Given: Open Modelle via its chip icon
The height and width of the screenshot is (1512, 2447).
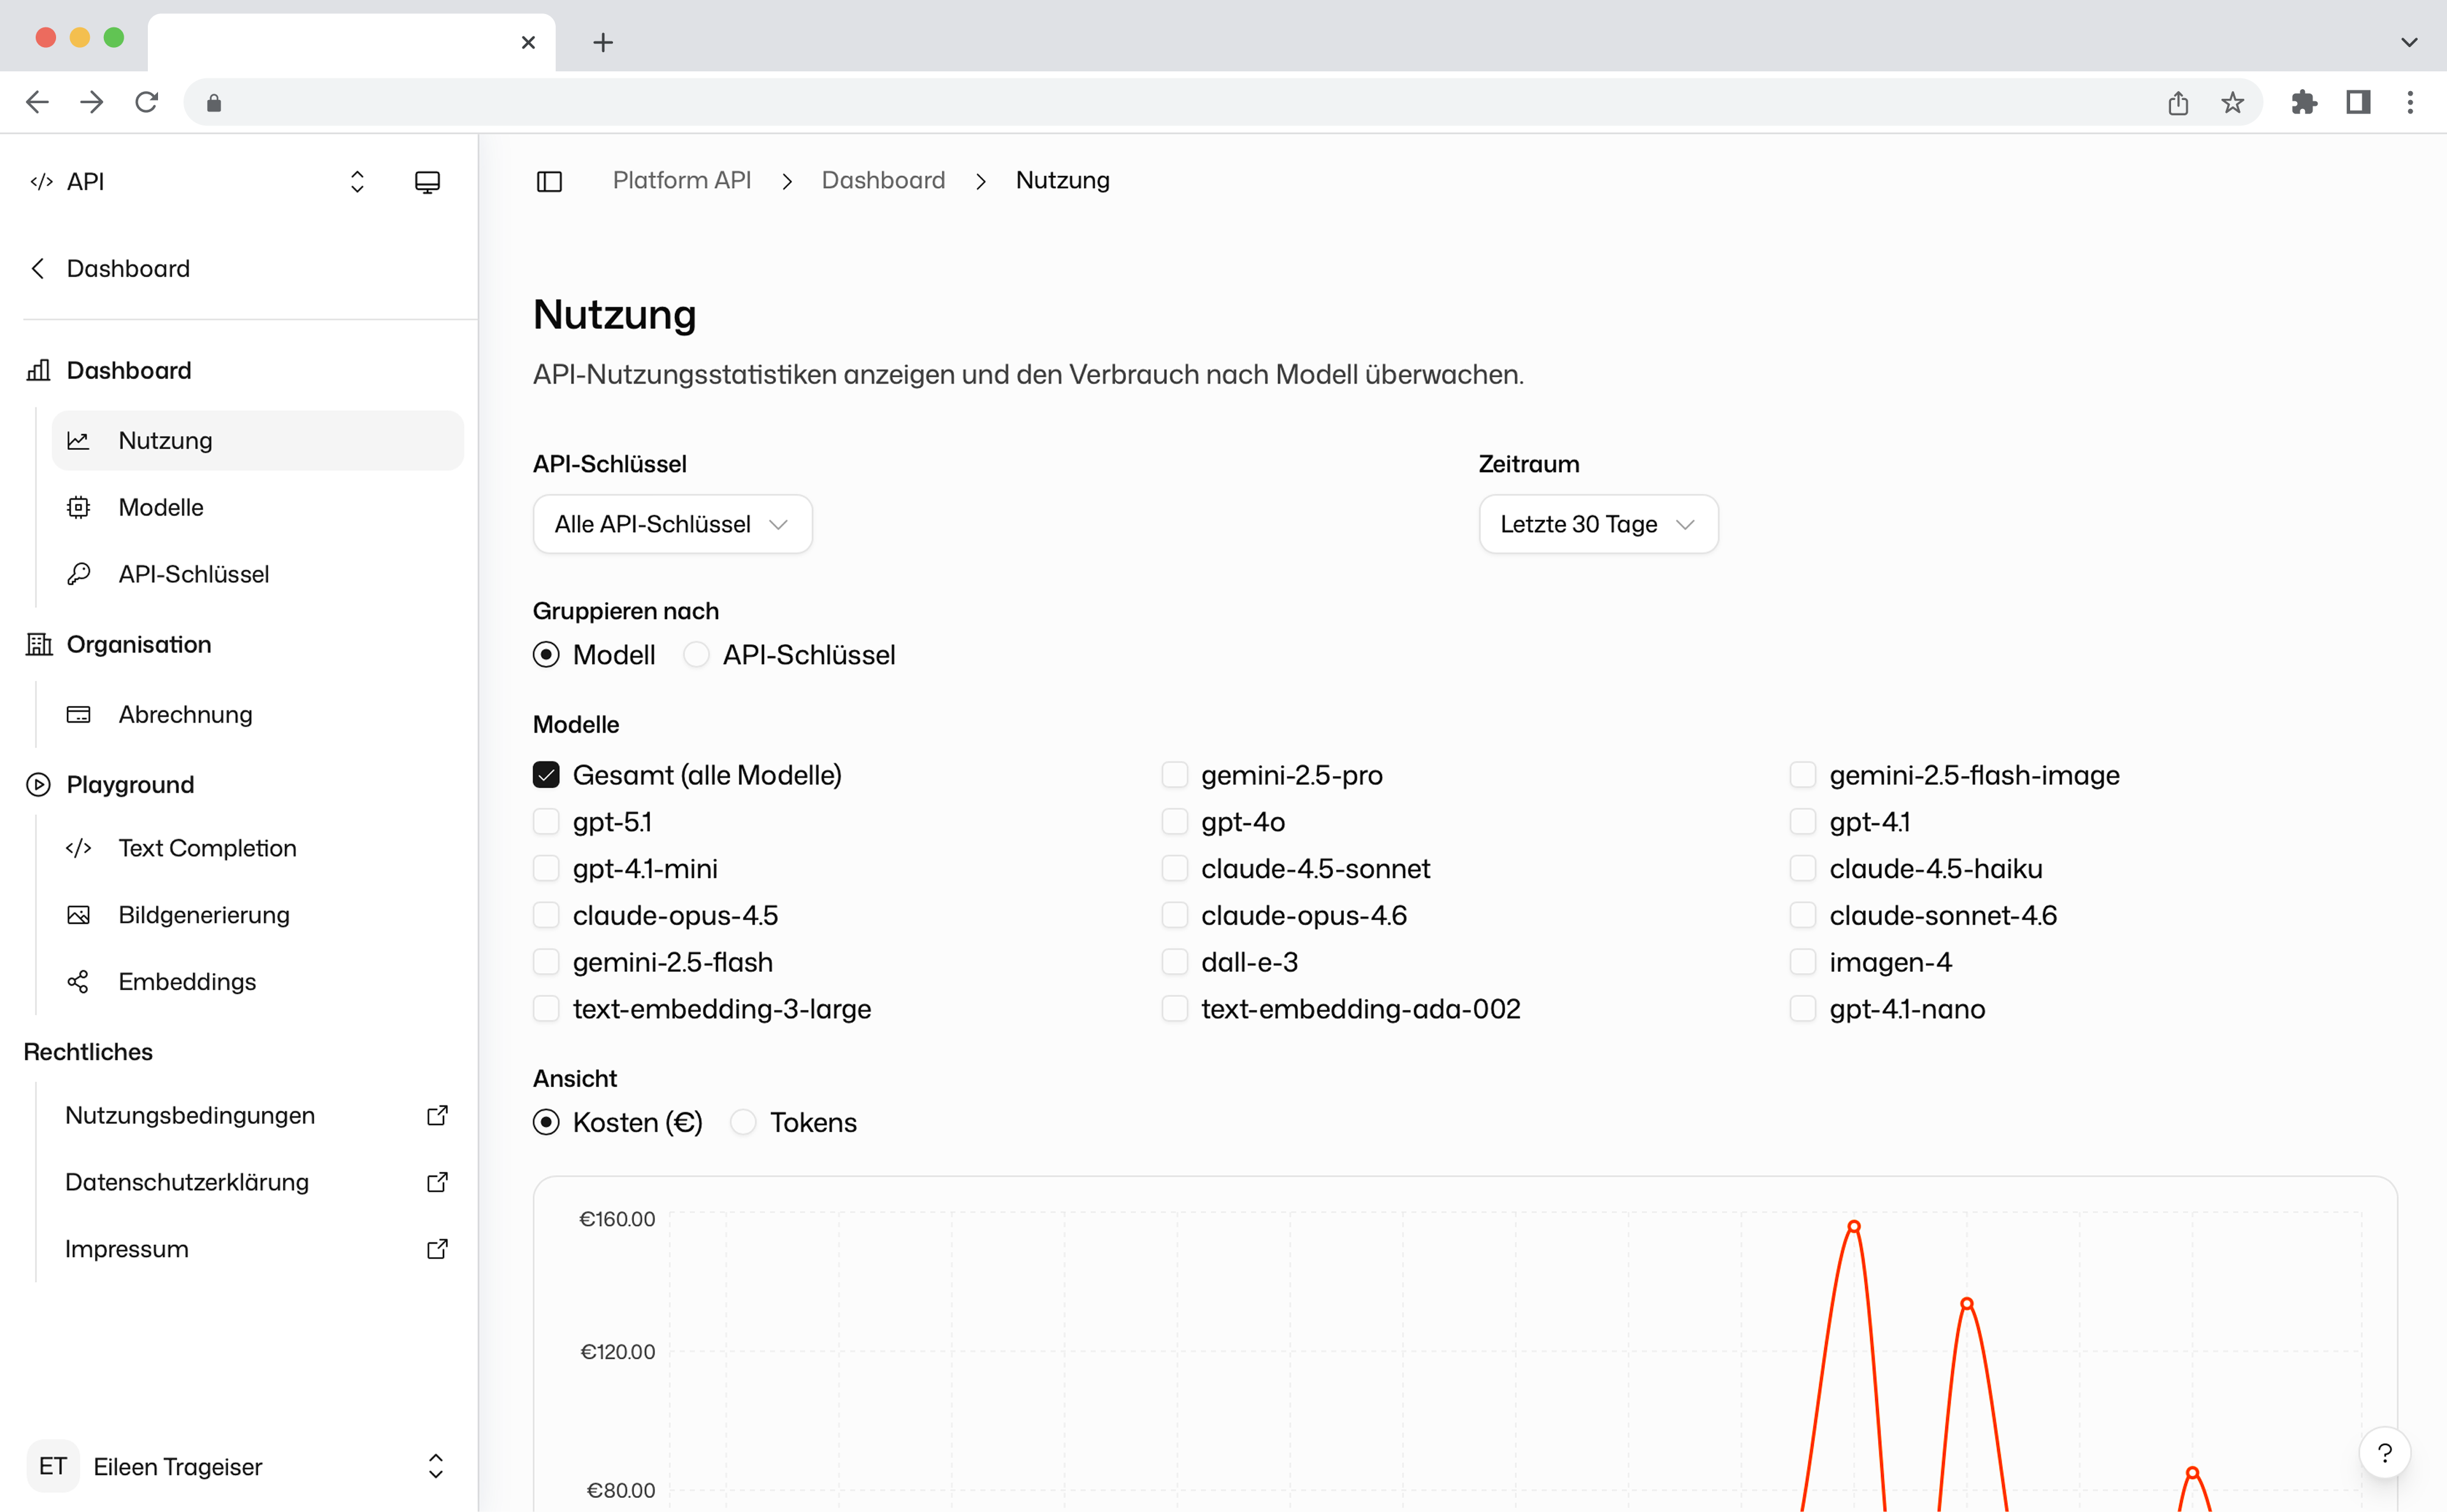Looking at the screenshot, I should [79, 507].
